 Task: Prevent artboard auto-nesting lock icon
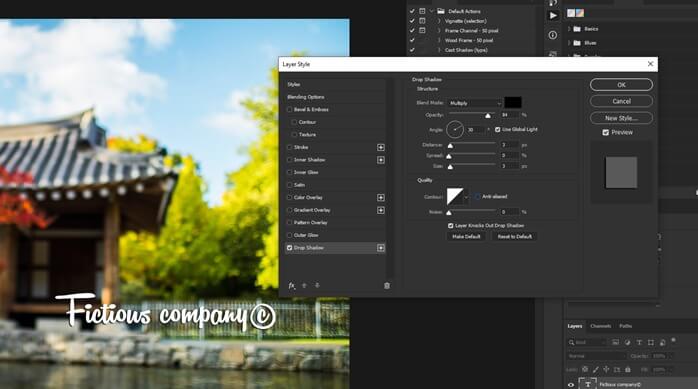pyautogui.click(x=617, y=369)
